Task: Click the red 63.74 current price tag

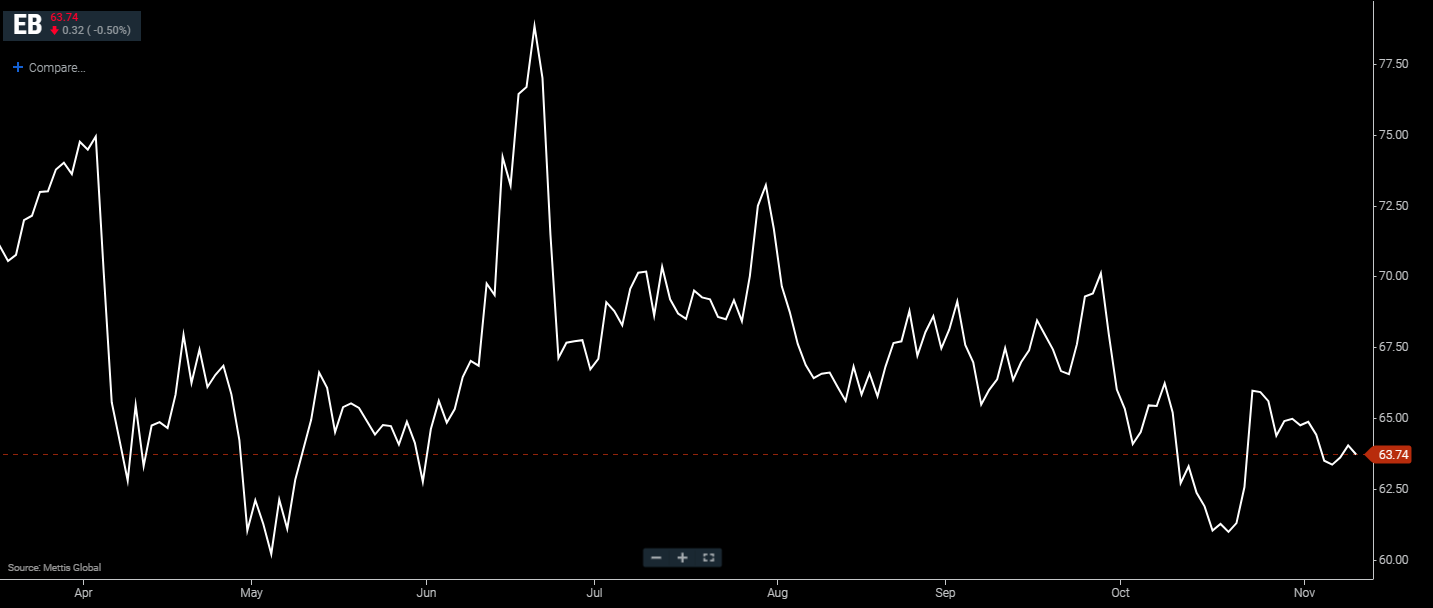Action: click(x=1392, y=455)
